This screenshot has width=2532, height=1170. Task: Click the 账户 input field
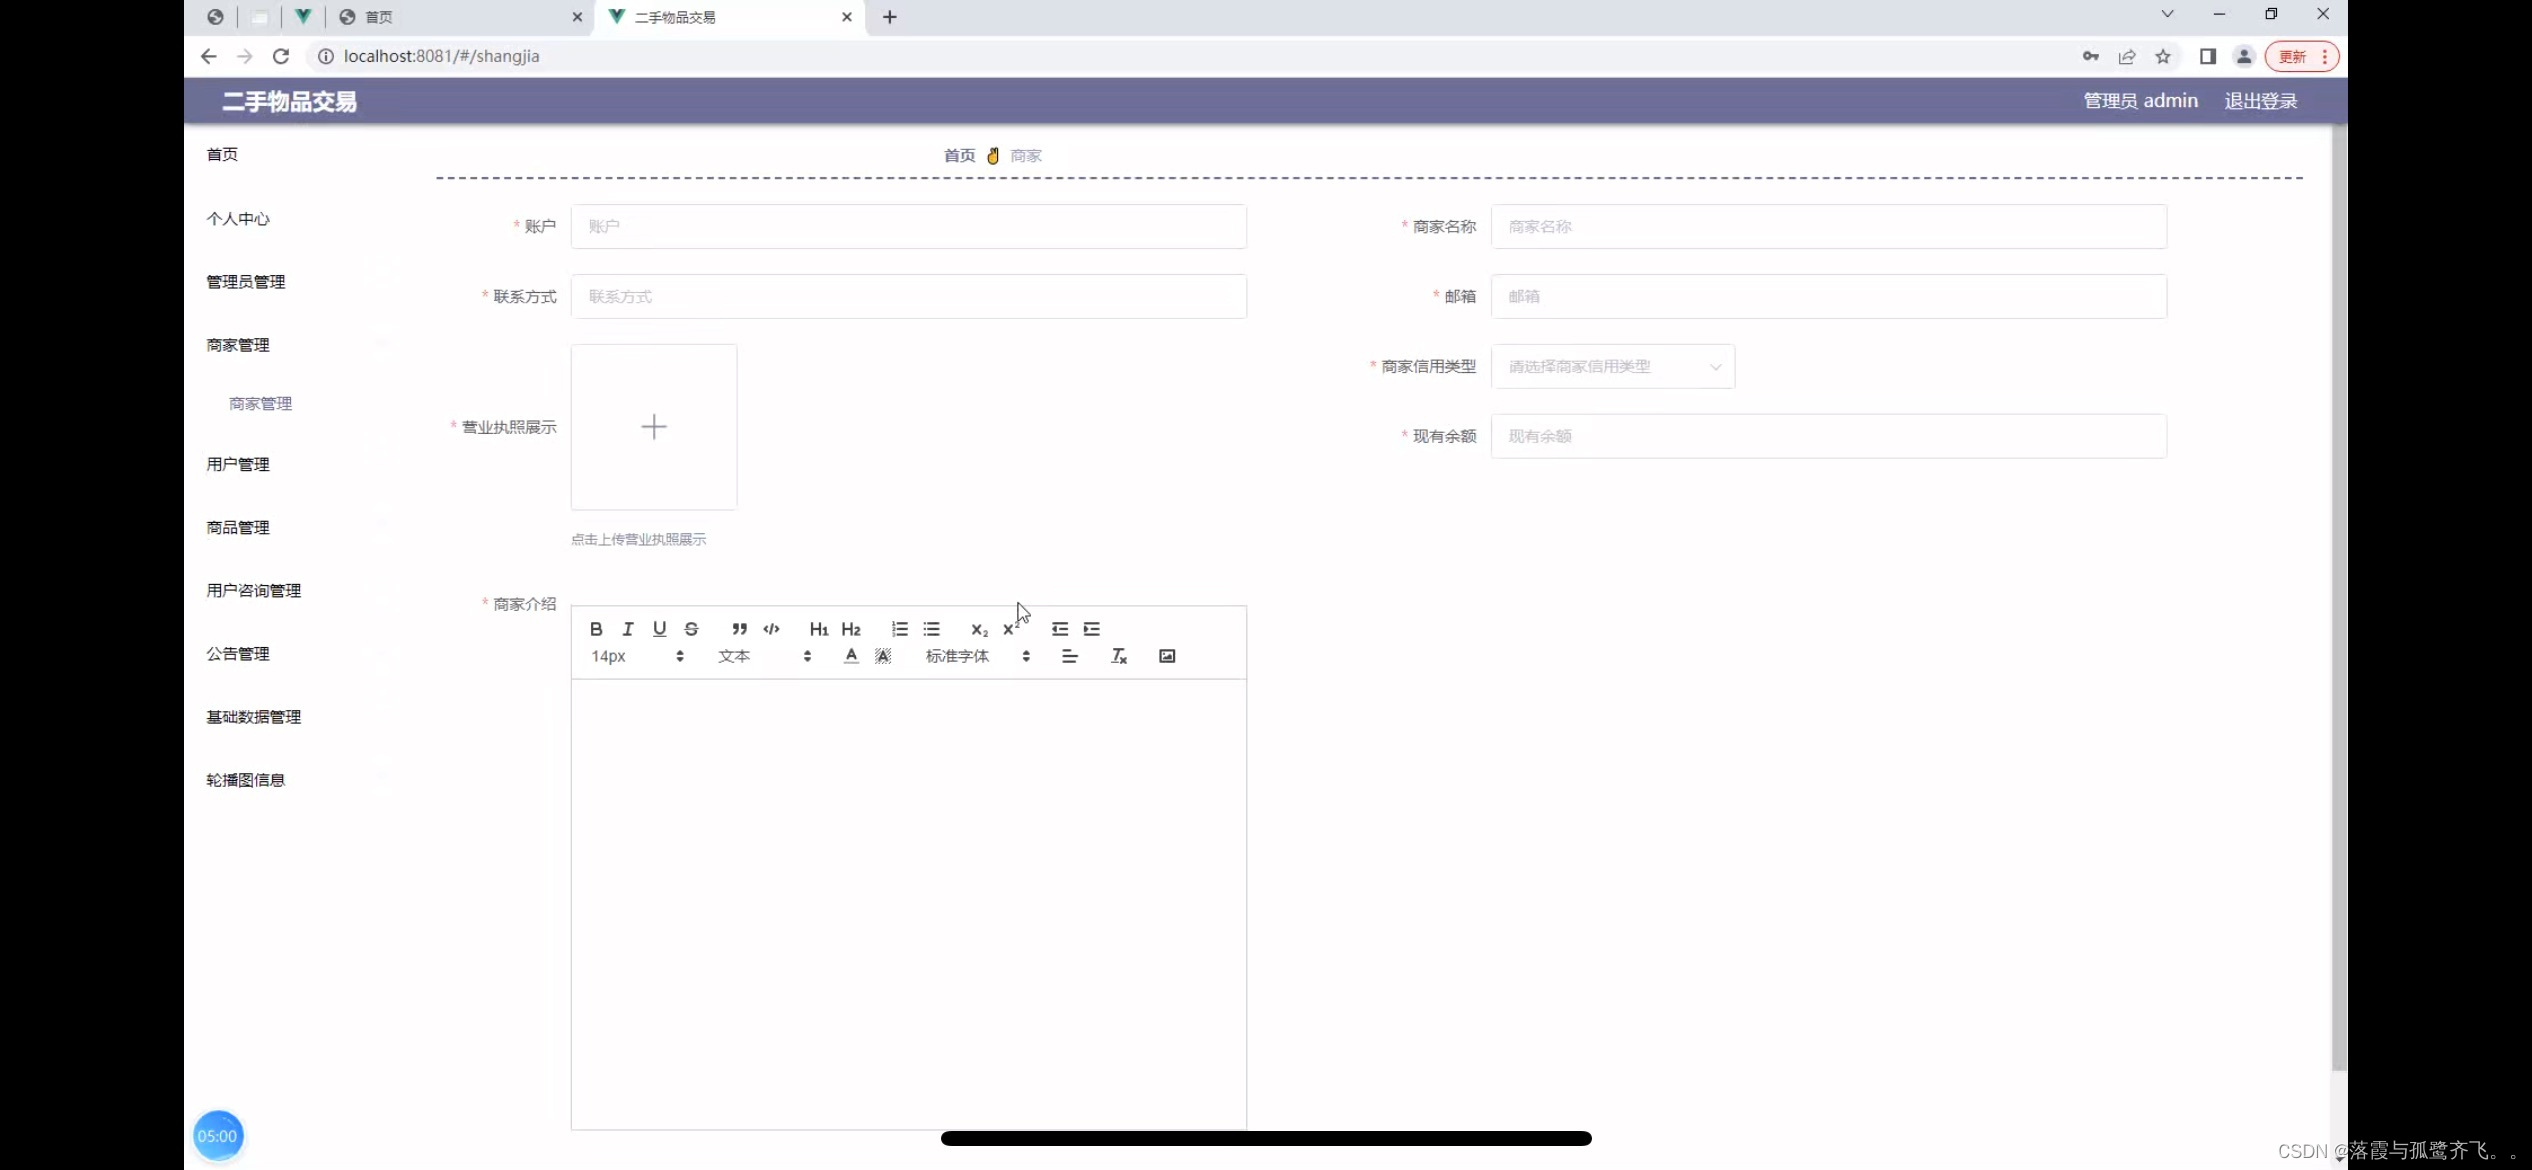tap(909, 227)
